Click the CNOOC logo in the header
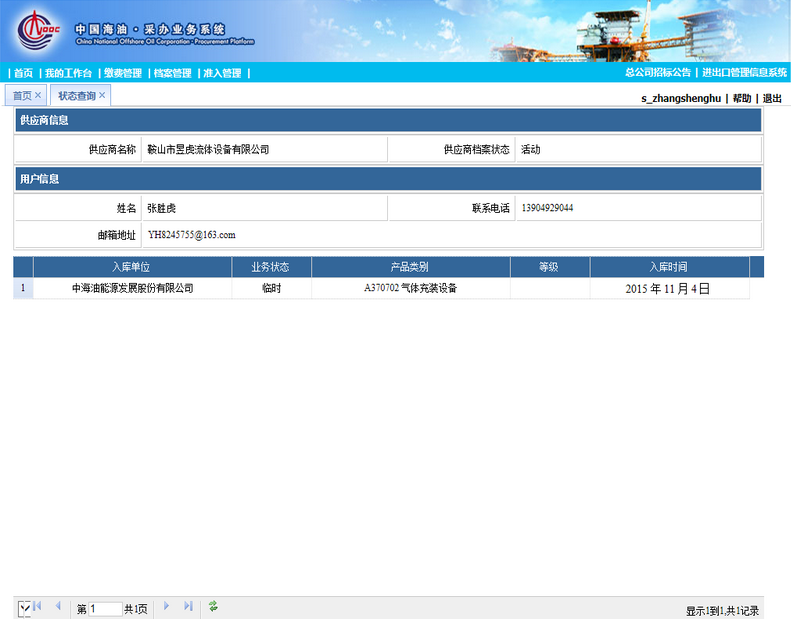 39,30
